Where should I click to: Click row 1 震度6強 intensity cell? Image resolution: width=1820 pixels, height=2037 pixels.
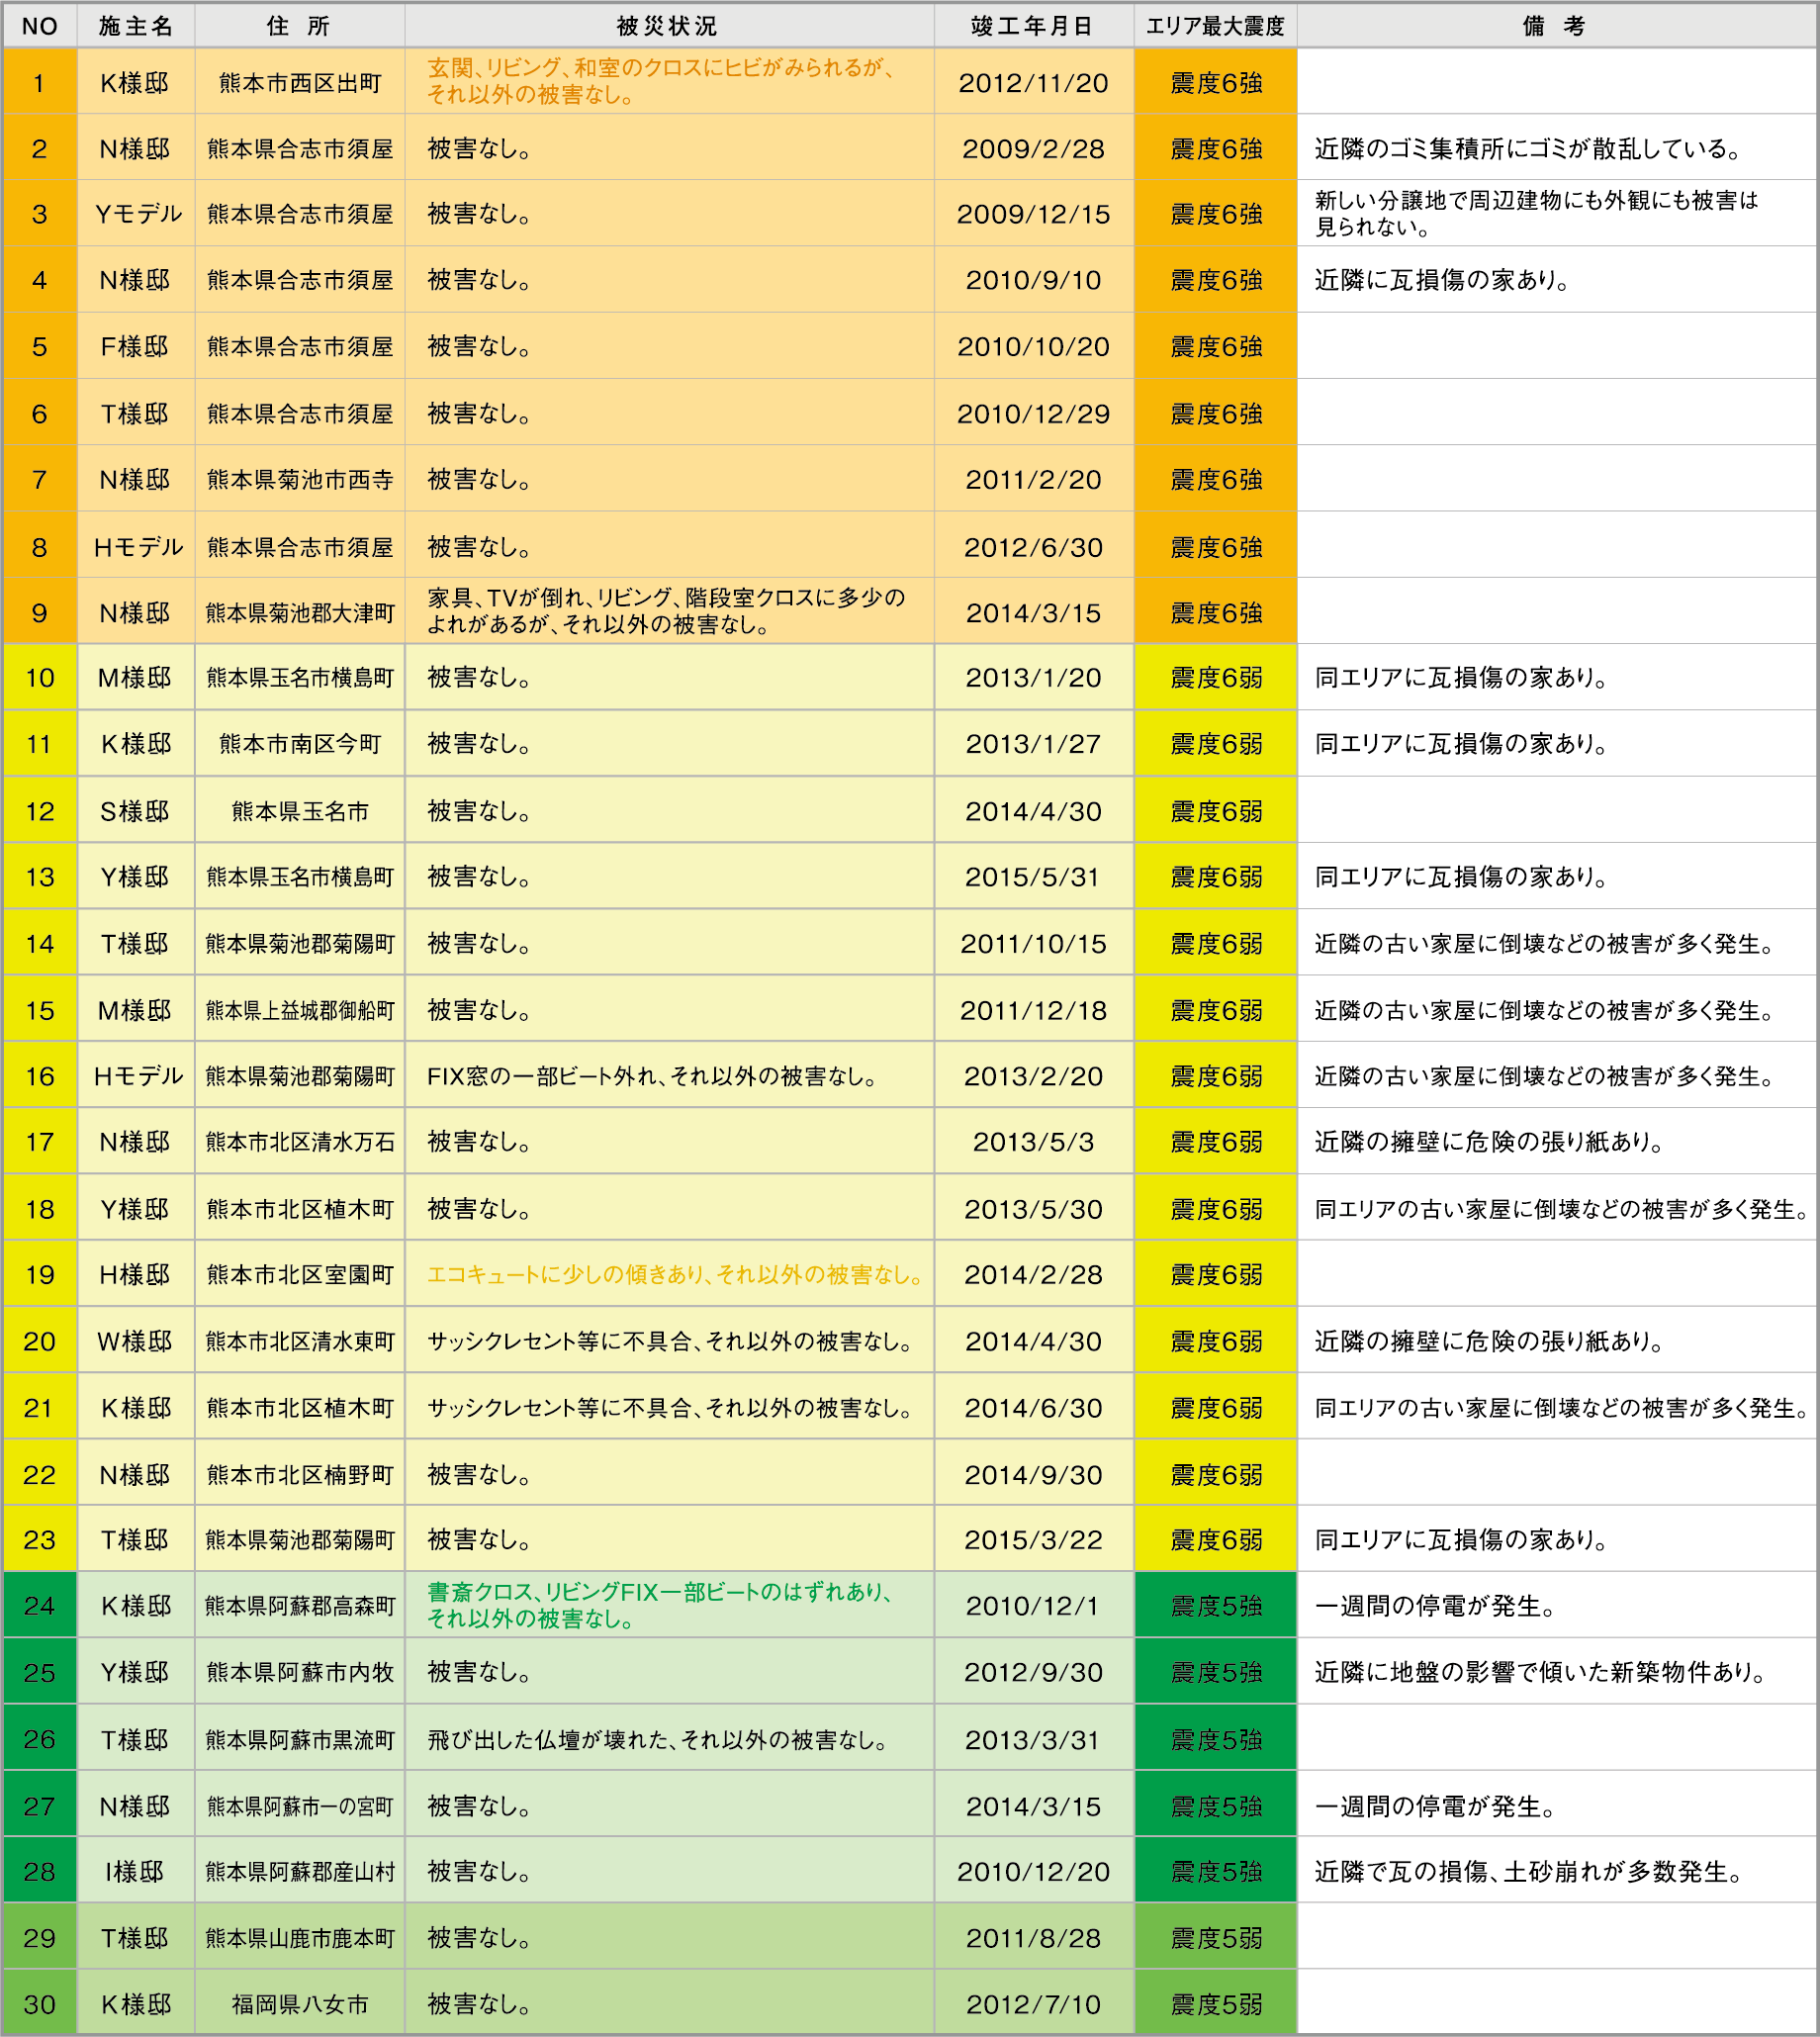click(1216, 83)
